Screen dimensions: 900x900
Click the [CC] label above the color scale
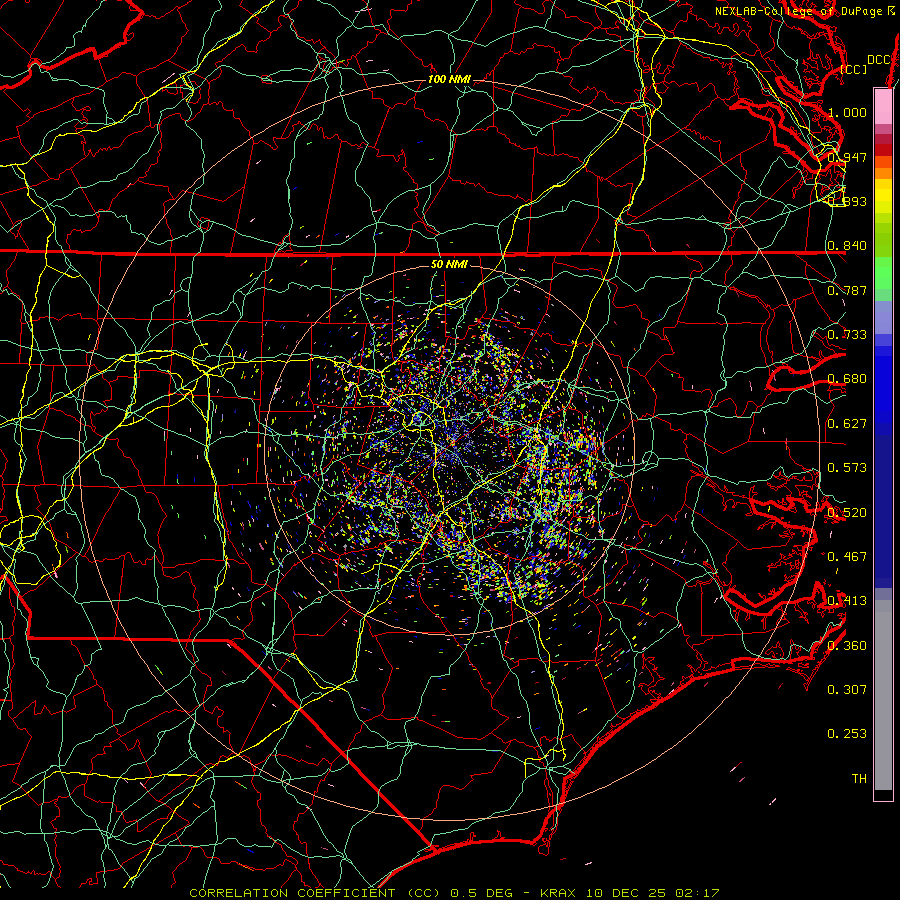coord(854,69)
